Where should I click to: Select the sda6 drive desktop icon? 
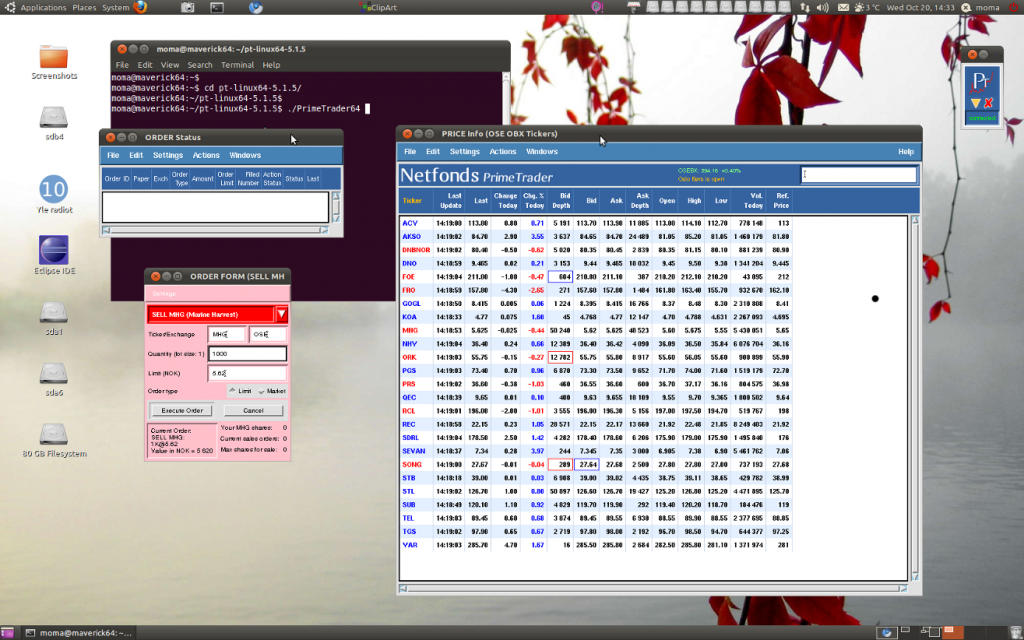[54, 379]
